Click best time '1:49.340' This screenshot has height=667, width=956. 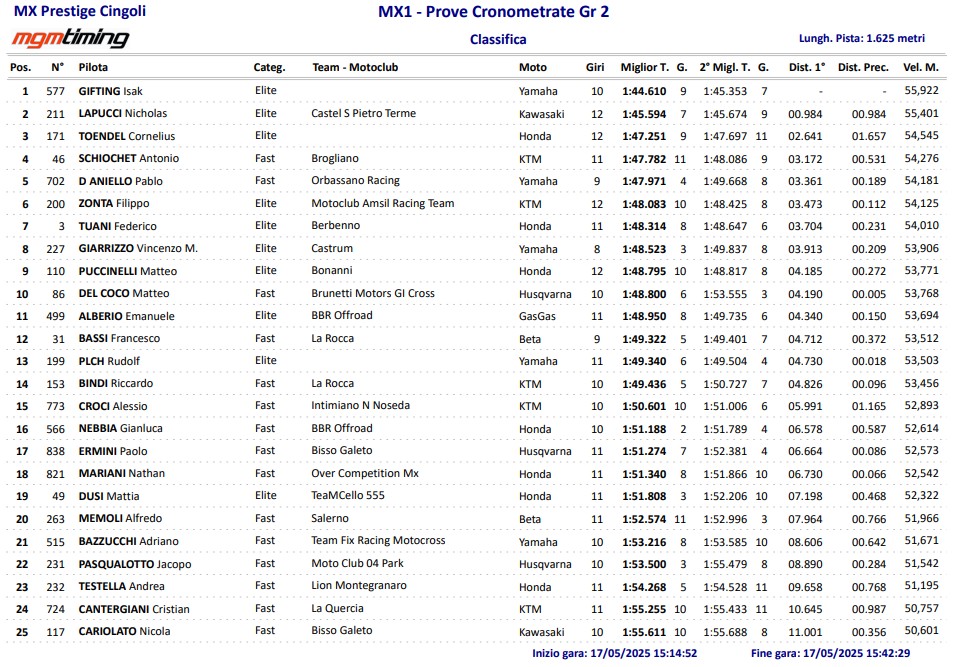point(644,362)
